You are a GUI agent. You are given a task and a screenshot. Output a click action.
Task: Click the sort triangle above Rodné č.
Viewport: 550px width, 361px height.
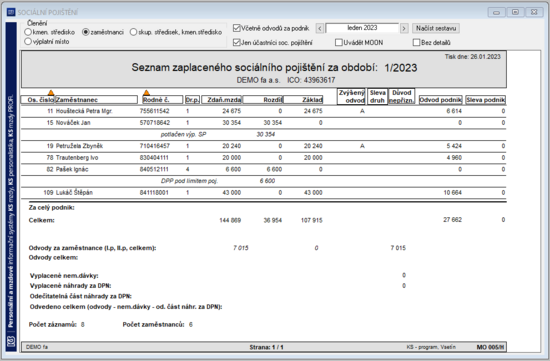point(146,93)
